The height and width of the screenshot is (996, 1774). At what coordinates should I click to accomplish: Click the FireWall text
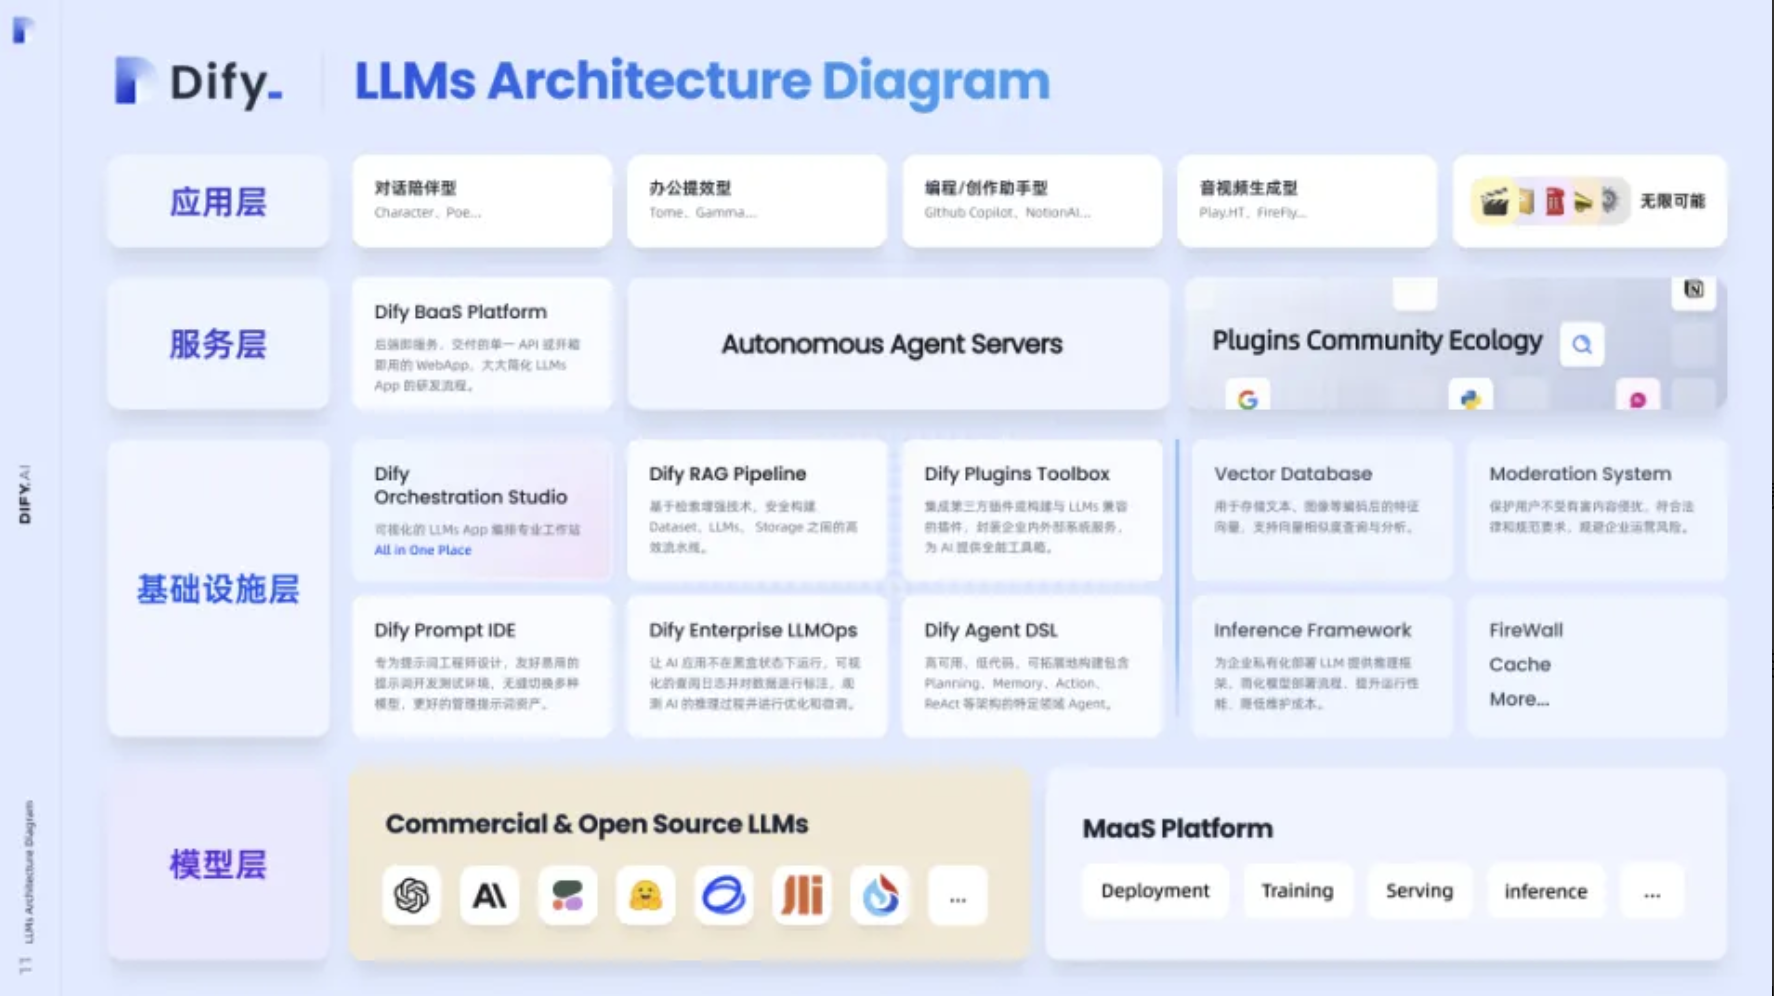click(1525, 630)
